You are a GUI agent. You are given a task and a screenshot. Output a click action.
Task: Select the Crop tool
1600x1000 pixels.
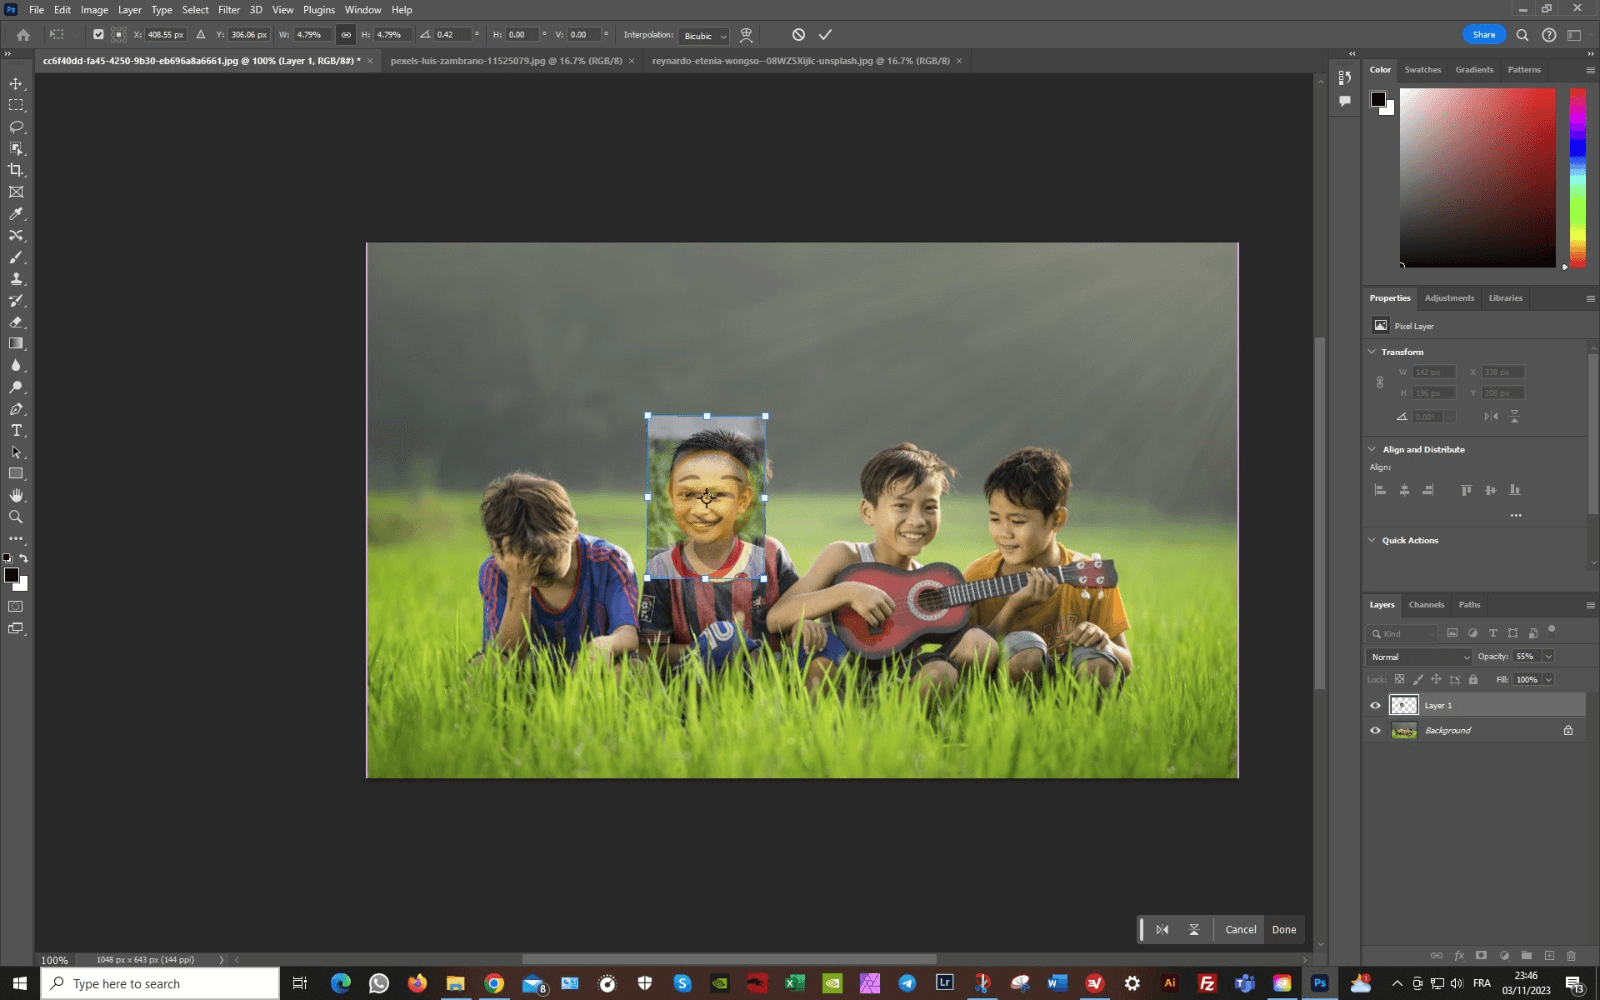[x=16, y=170]
